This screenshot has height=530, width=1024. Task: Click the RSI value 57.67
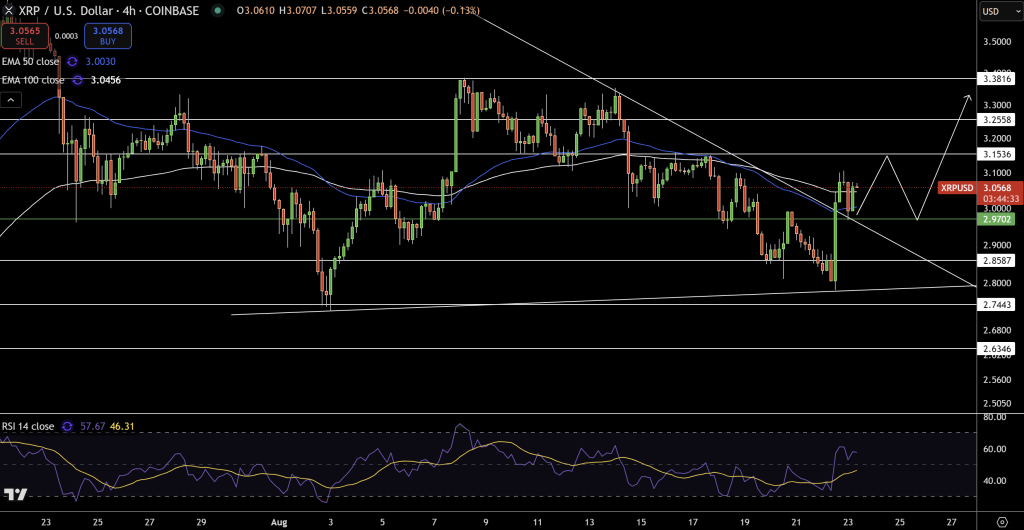tap(92, 426)
